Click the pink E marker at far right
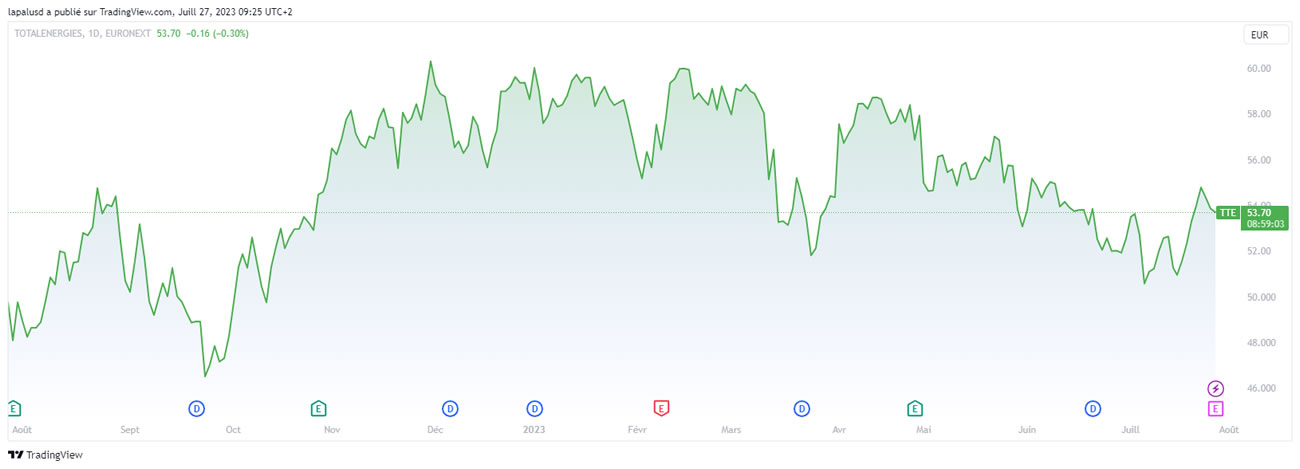This screenshot has height=469, width=1300. coord(1216,408)
